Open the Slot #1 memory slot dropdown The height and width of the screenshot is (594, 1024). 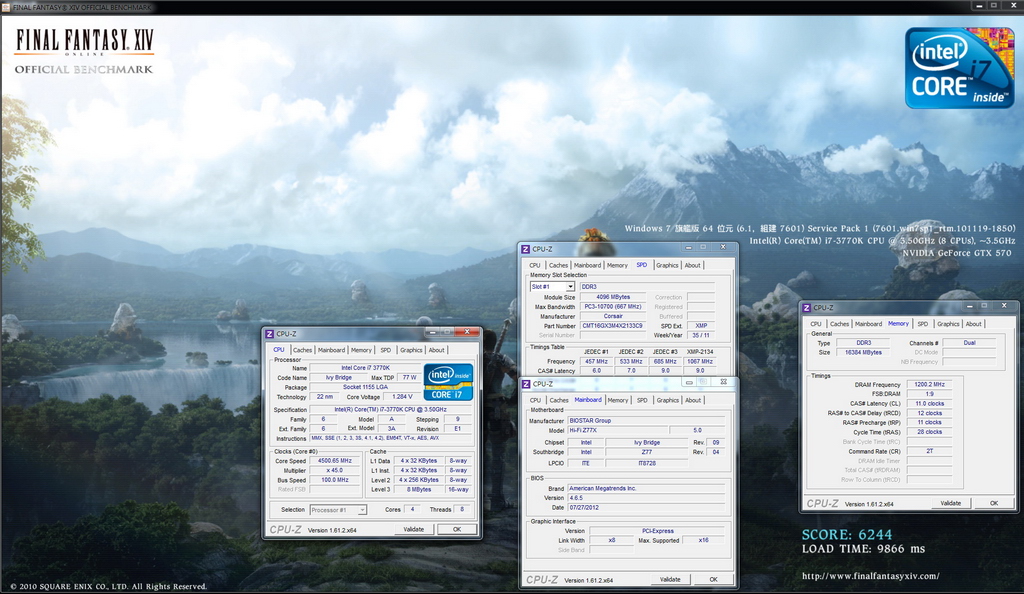(x=552, y=287)
